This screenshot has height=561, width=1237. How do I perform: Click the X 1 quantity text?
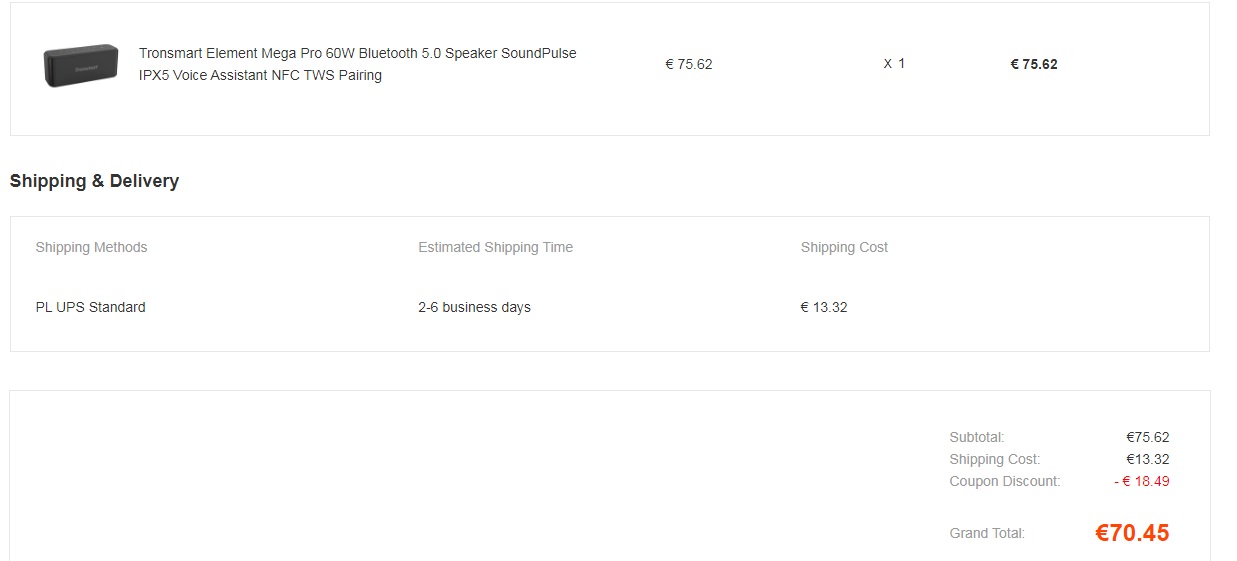pos(894,64)
